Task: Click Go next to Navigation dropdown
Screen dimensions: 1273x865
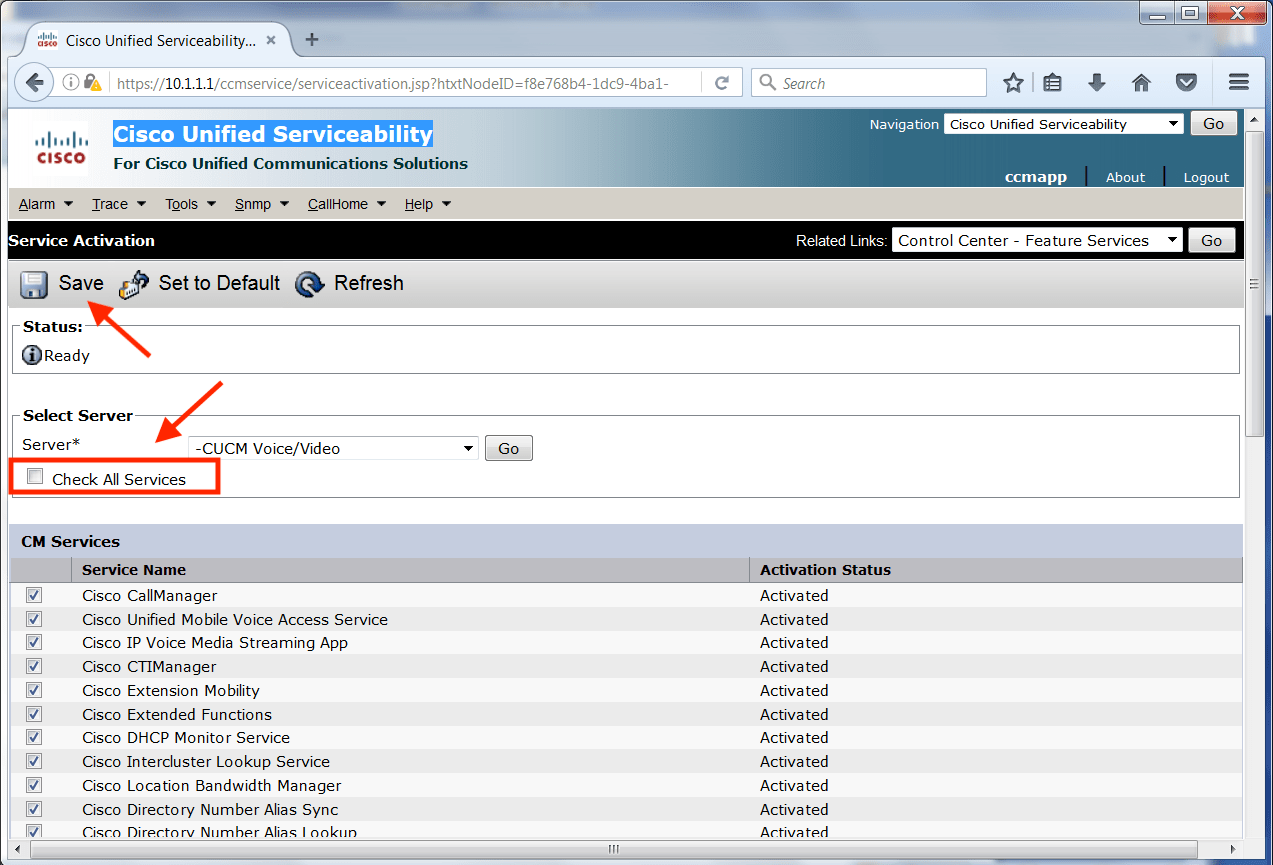Action: [1213, 124]
